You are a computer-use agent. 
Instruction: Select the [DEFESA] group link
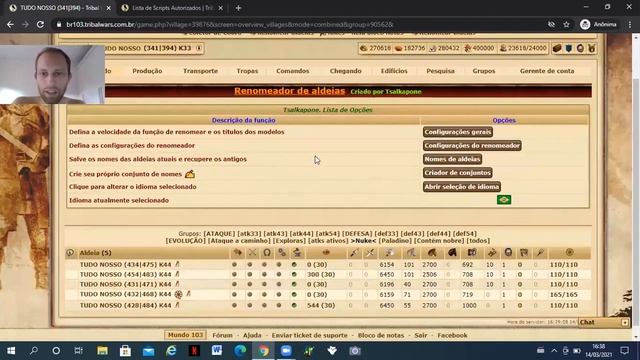click(x=357, y=233)
